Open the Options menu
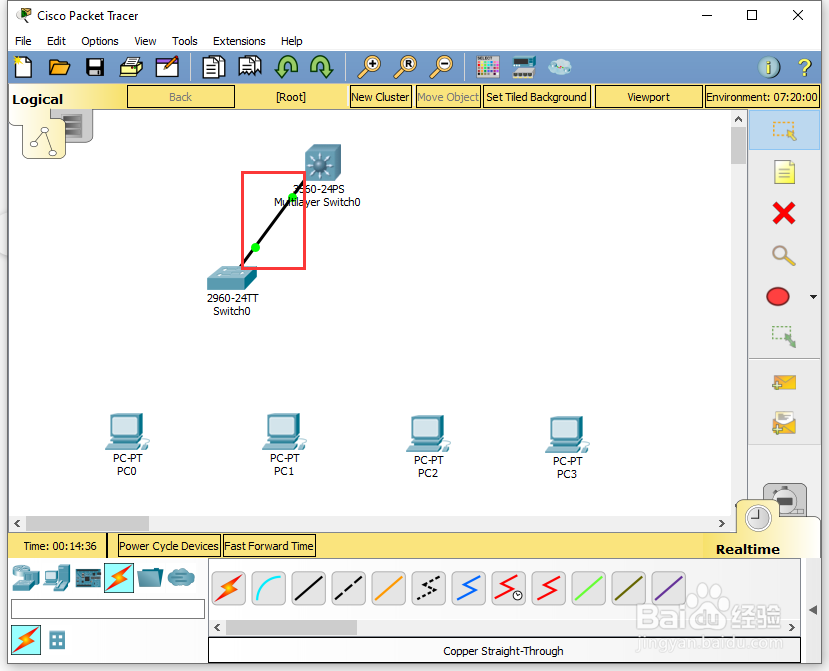This screenshot has width=829, height=671. [x=99, y=41]
